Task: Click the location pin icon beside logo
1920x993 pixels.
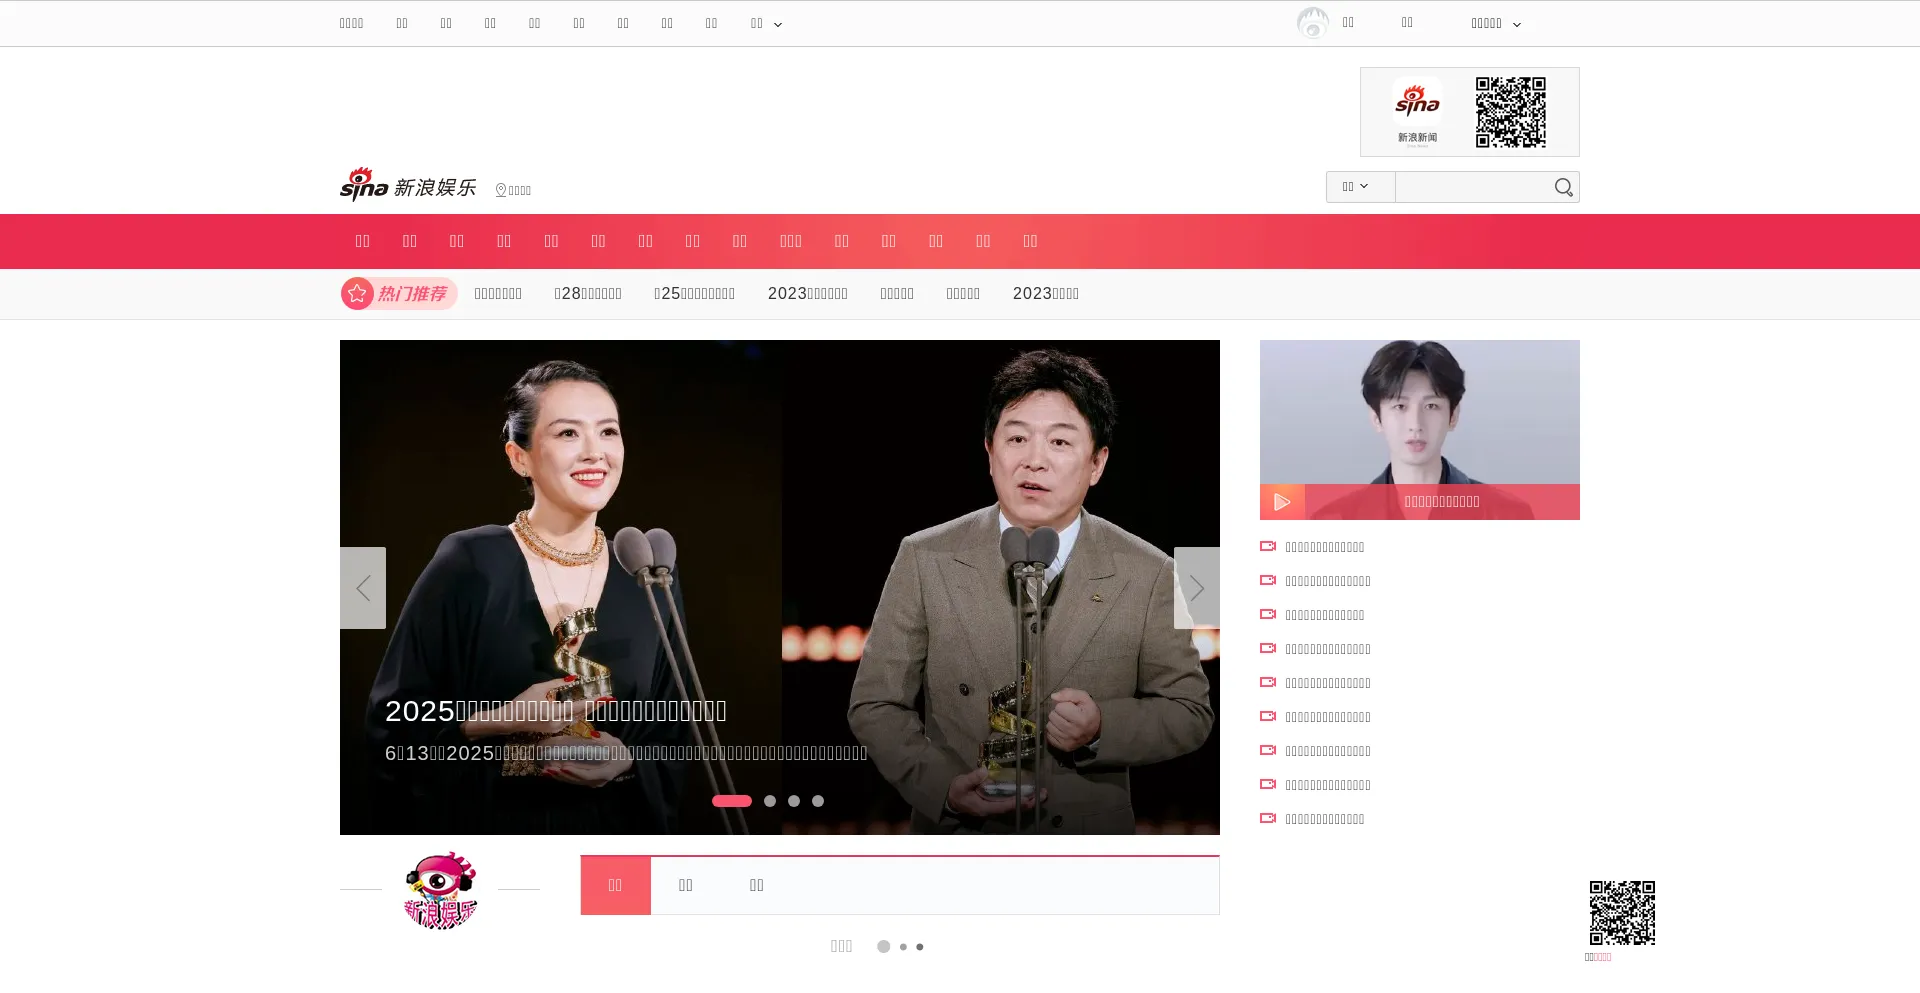Action: tap(501, 190)
